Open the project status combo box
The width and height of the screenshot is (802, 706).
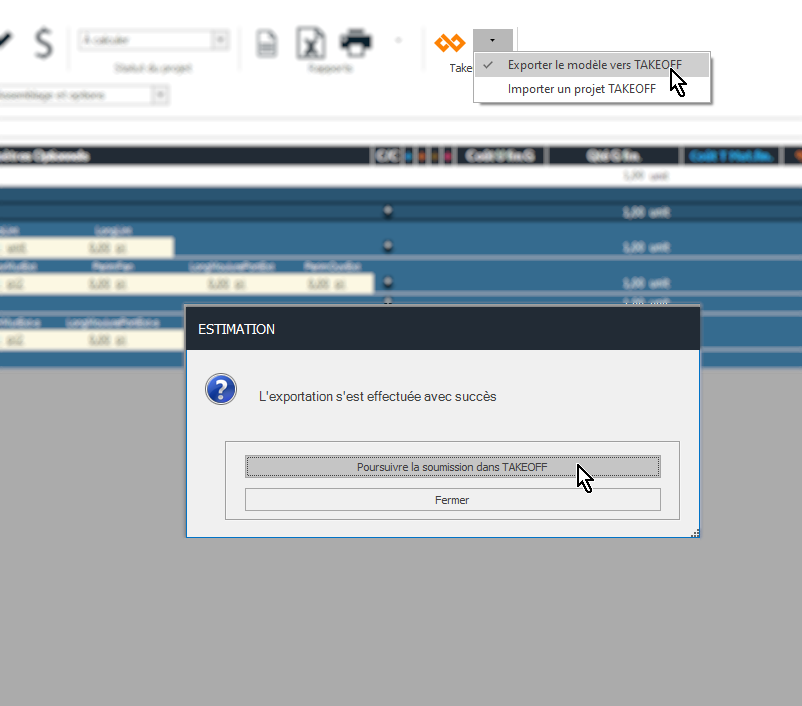click(153, 40)
